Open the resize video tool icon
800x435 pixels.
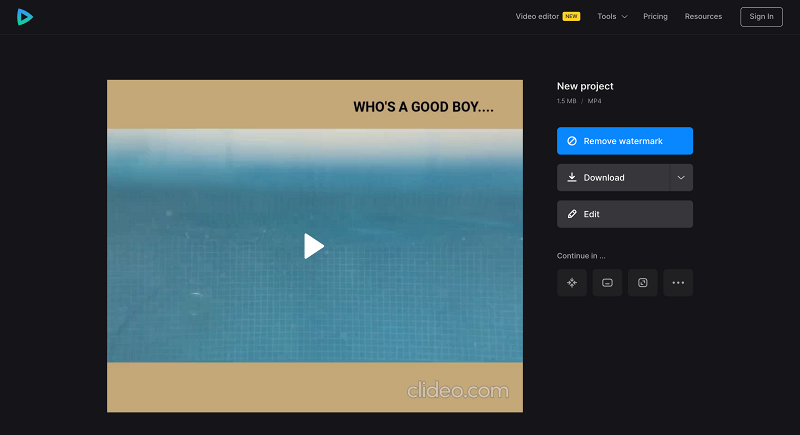coord(643,283)
